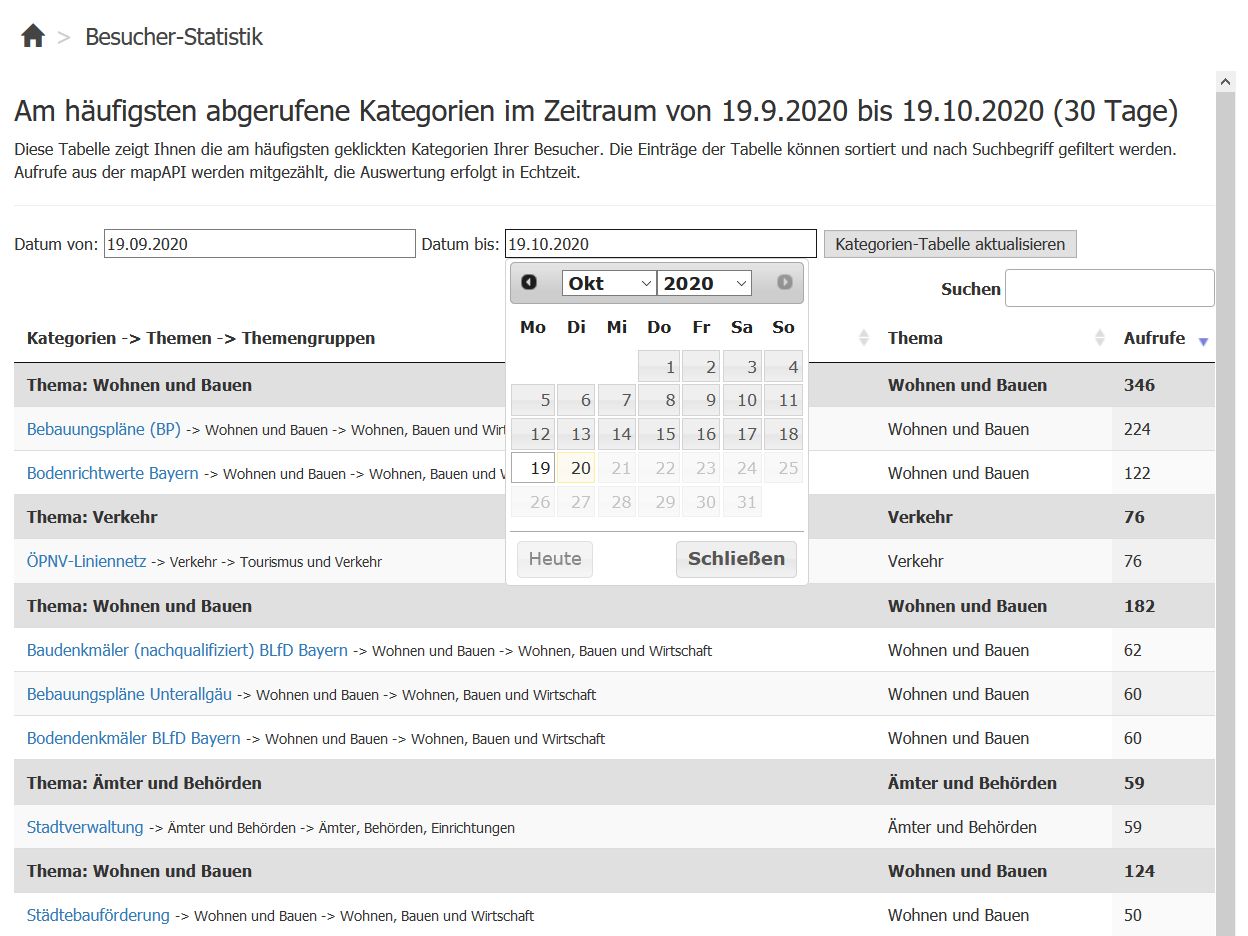1248x936 pixels.
Task: Choose day 6 in the date picker
Action: click(575, 401)
